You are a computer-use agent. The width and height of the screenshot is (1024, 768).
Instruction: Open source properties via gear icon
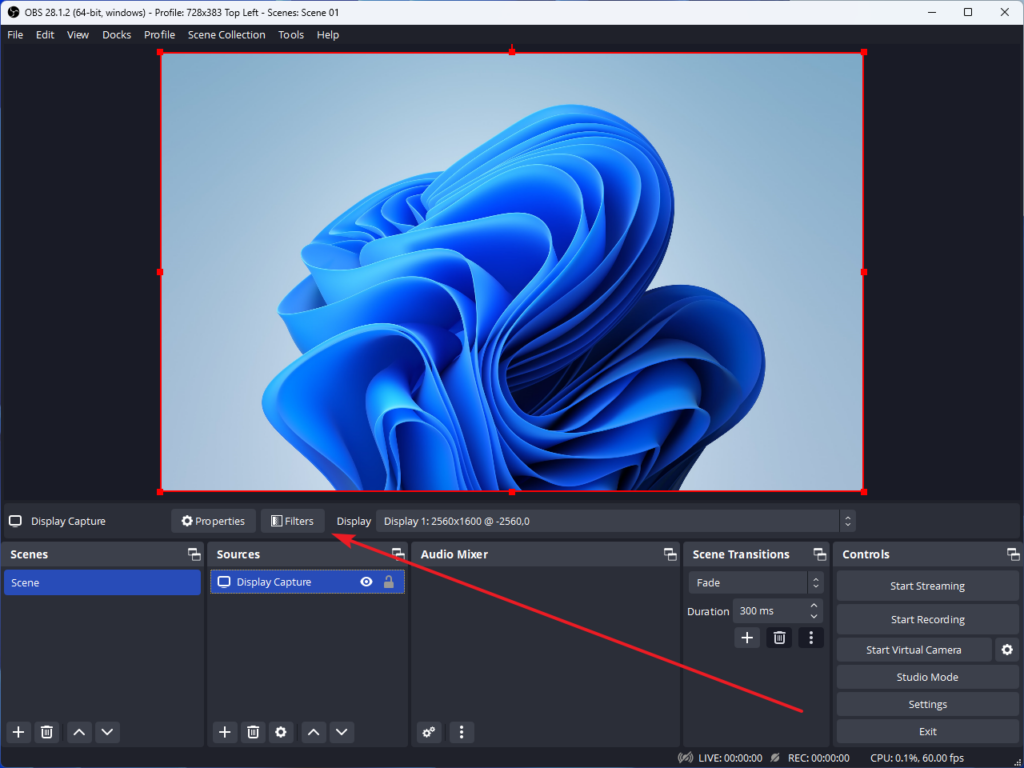tap(281, 732)
